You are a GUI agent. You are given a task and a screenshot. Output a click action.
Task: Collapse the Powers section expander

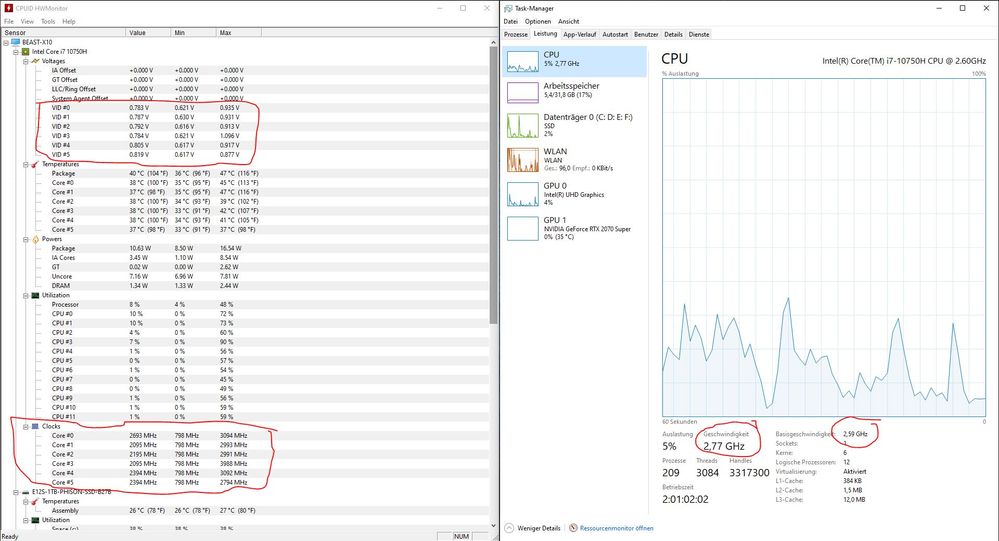(x=26, y=240)
